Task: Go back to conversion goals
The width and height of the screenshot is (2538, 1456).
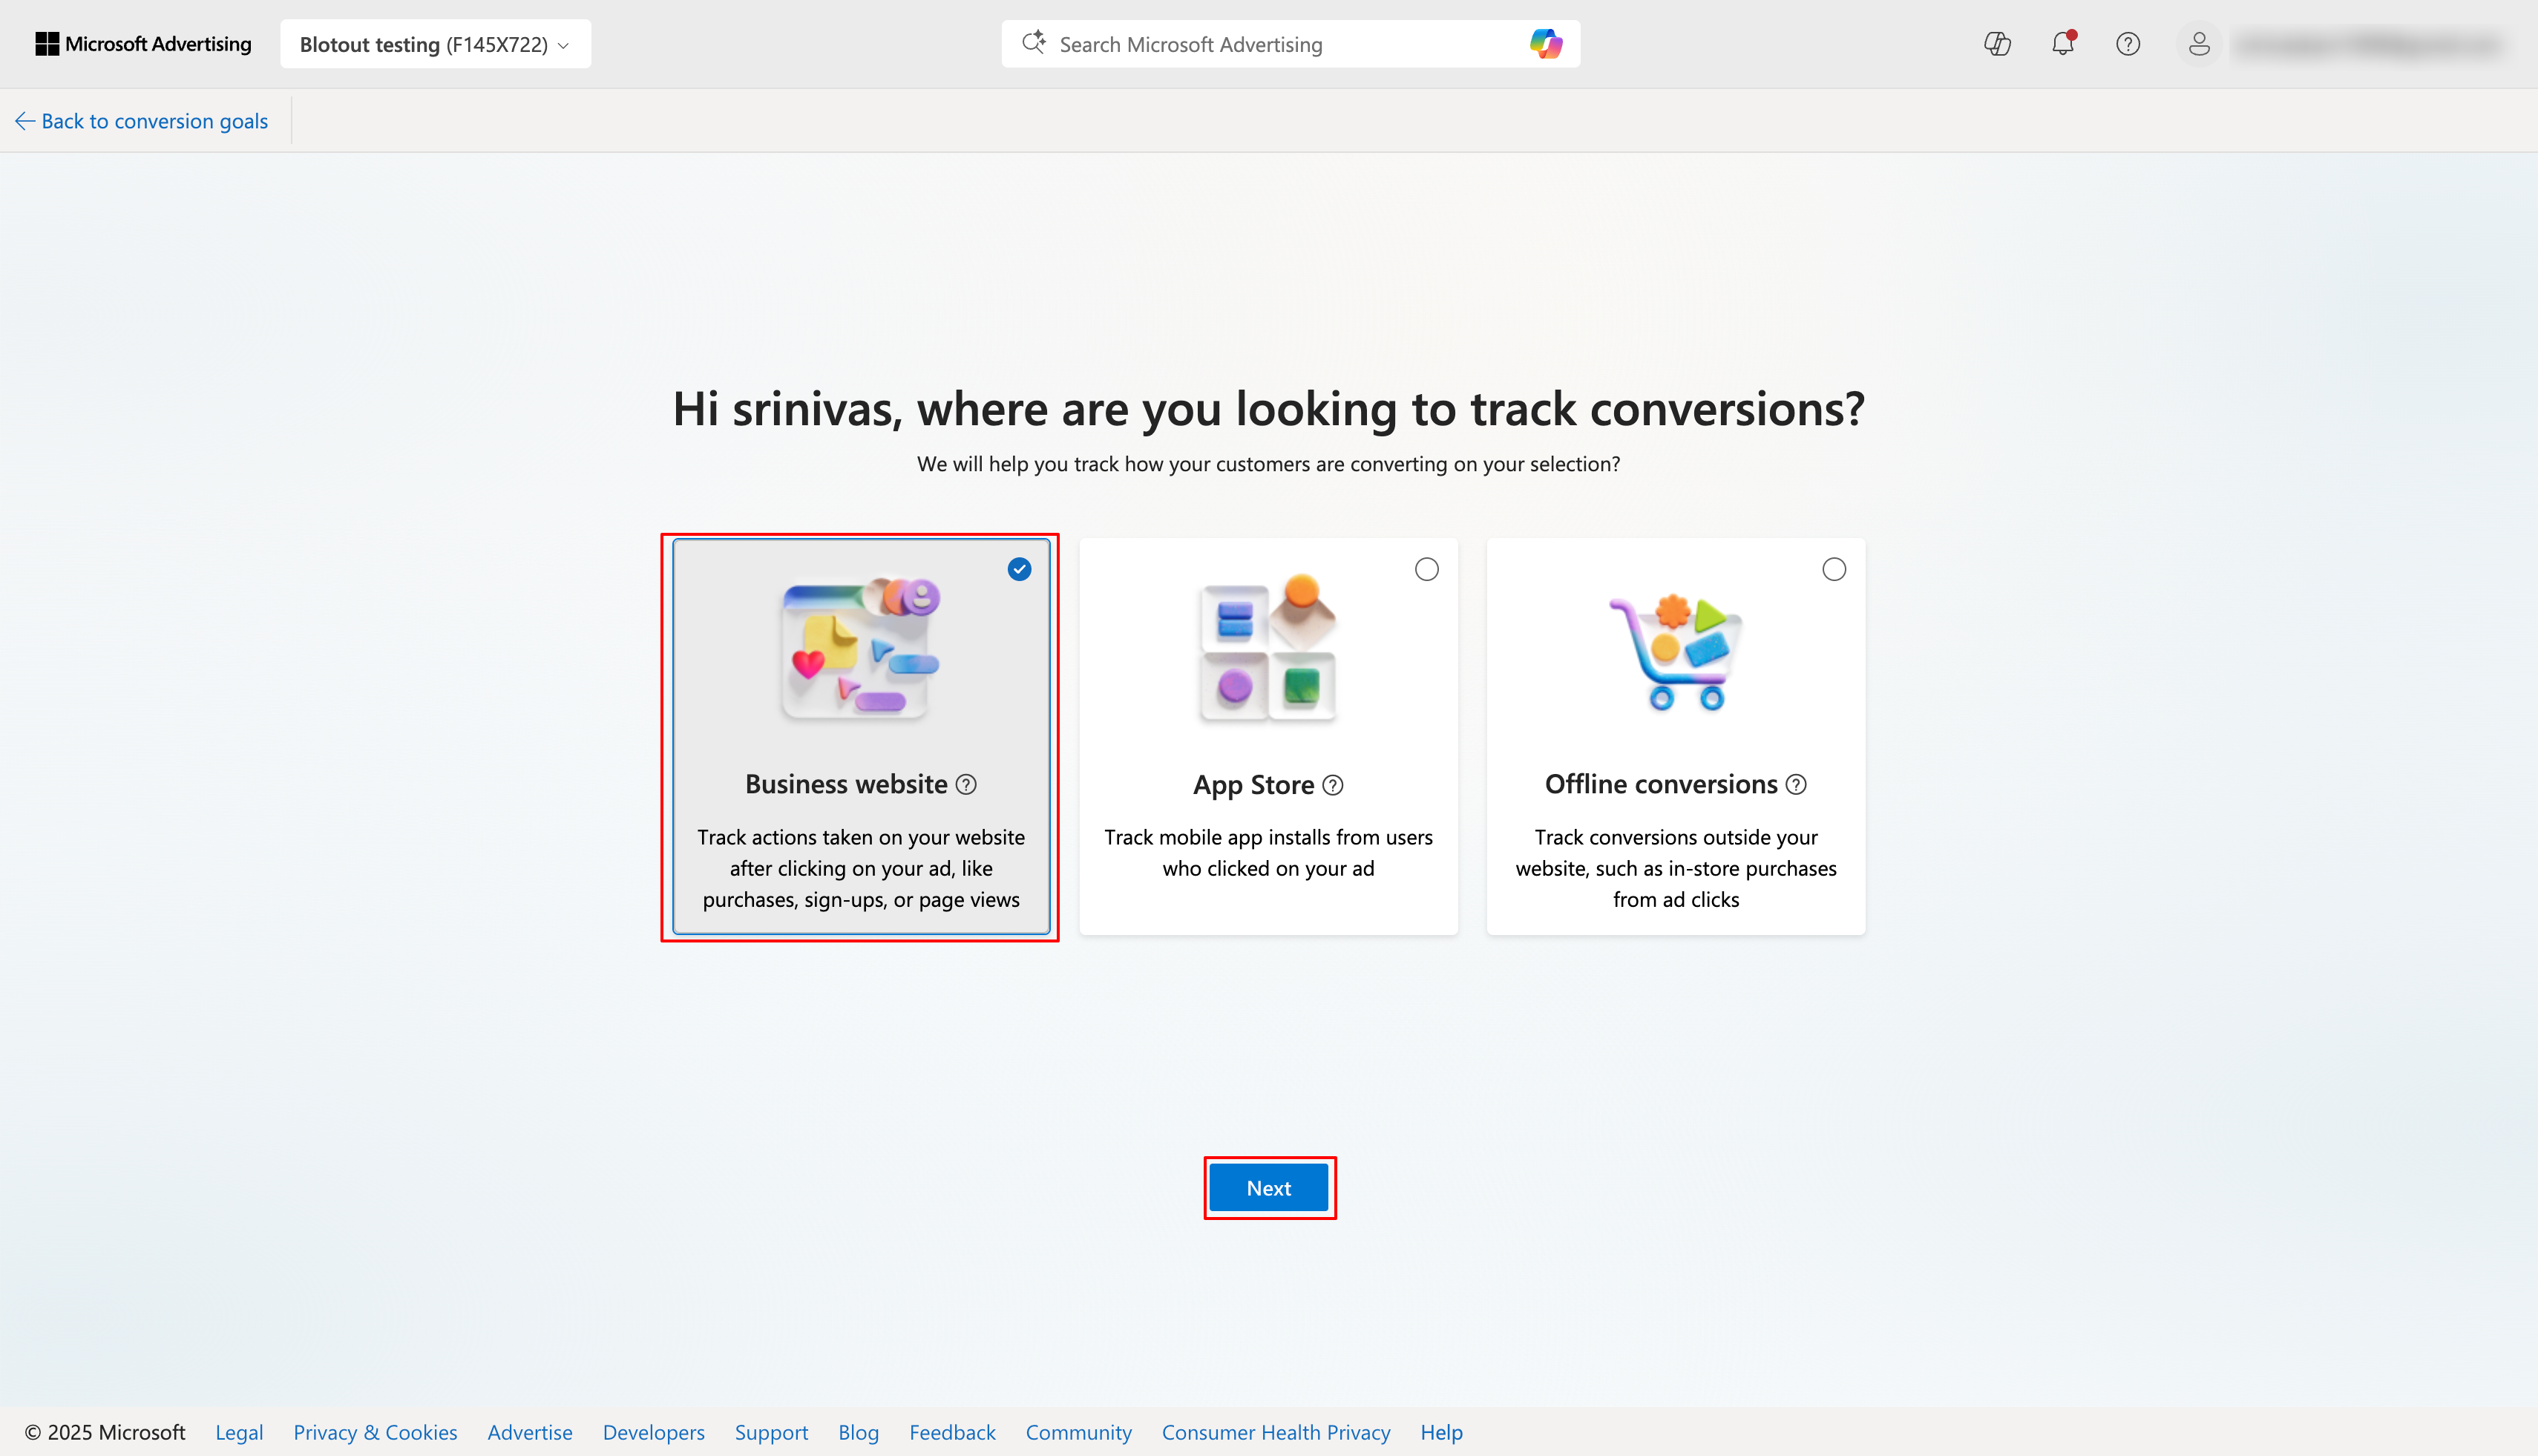Action: [142, 121]
